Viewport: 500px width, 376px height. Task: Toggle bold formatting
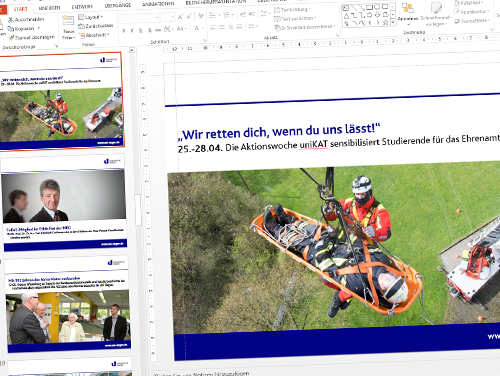coord(124,31)
